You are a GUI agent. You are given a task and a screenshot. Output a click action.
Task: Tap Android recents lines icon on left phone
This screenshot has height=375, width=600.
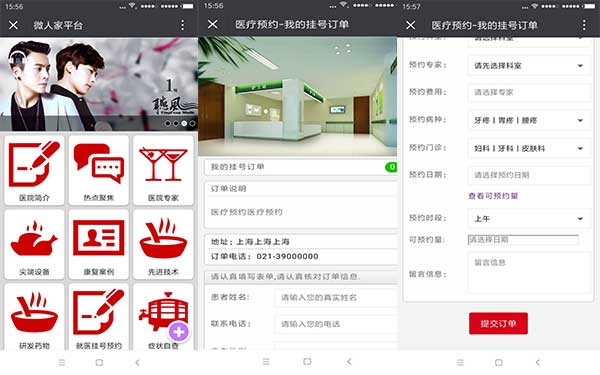(x=62, y=362)
